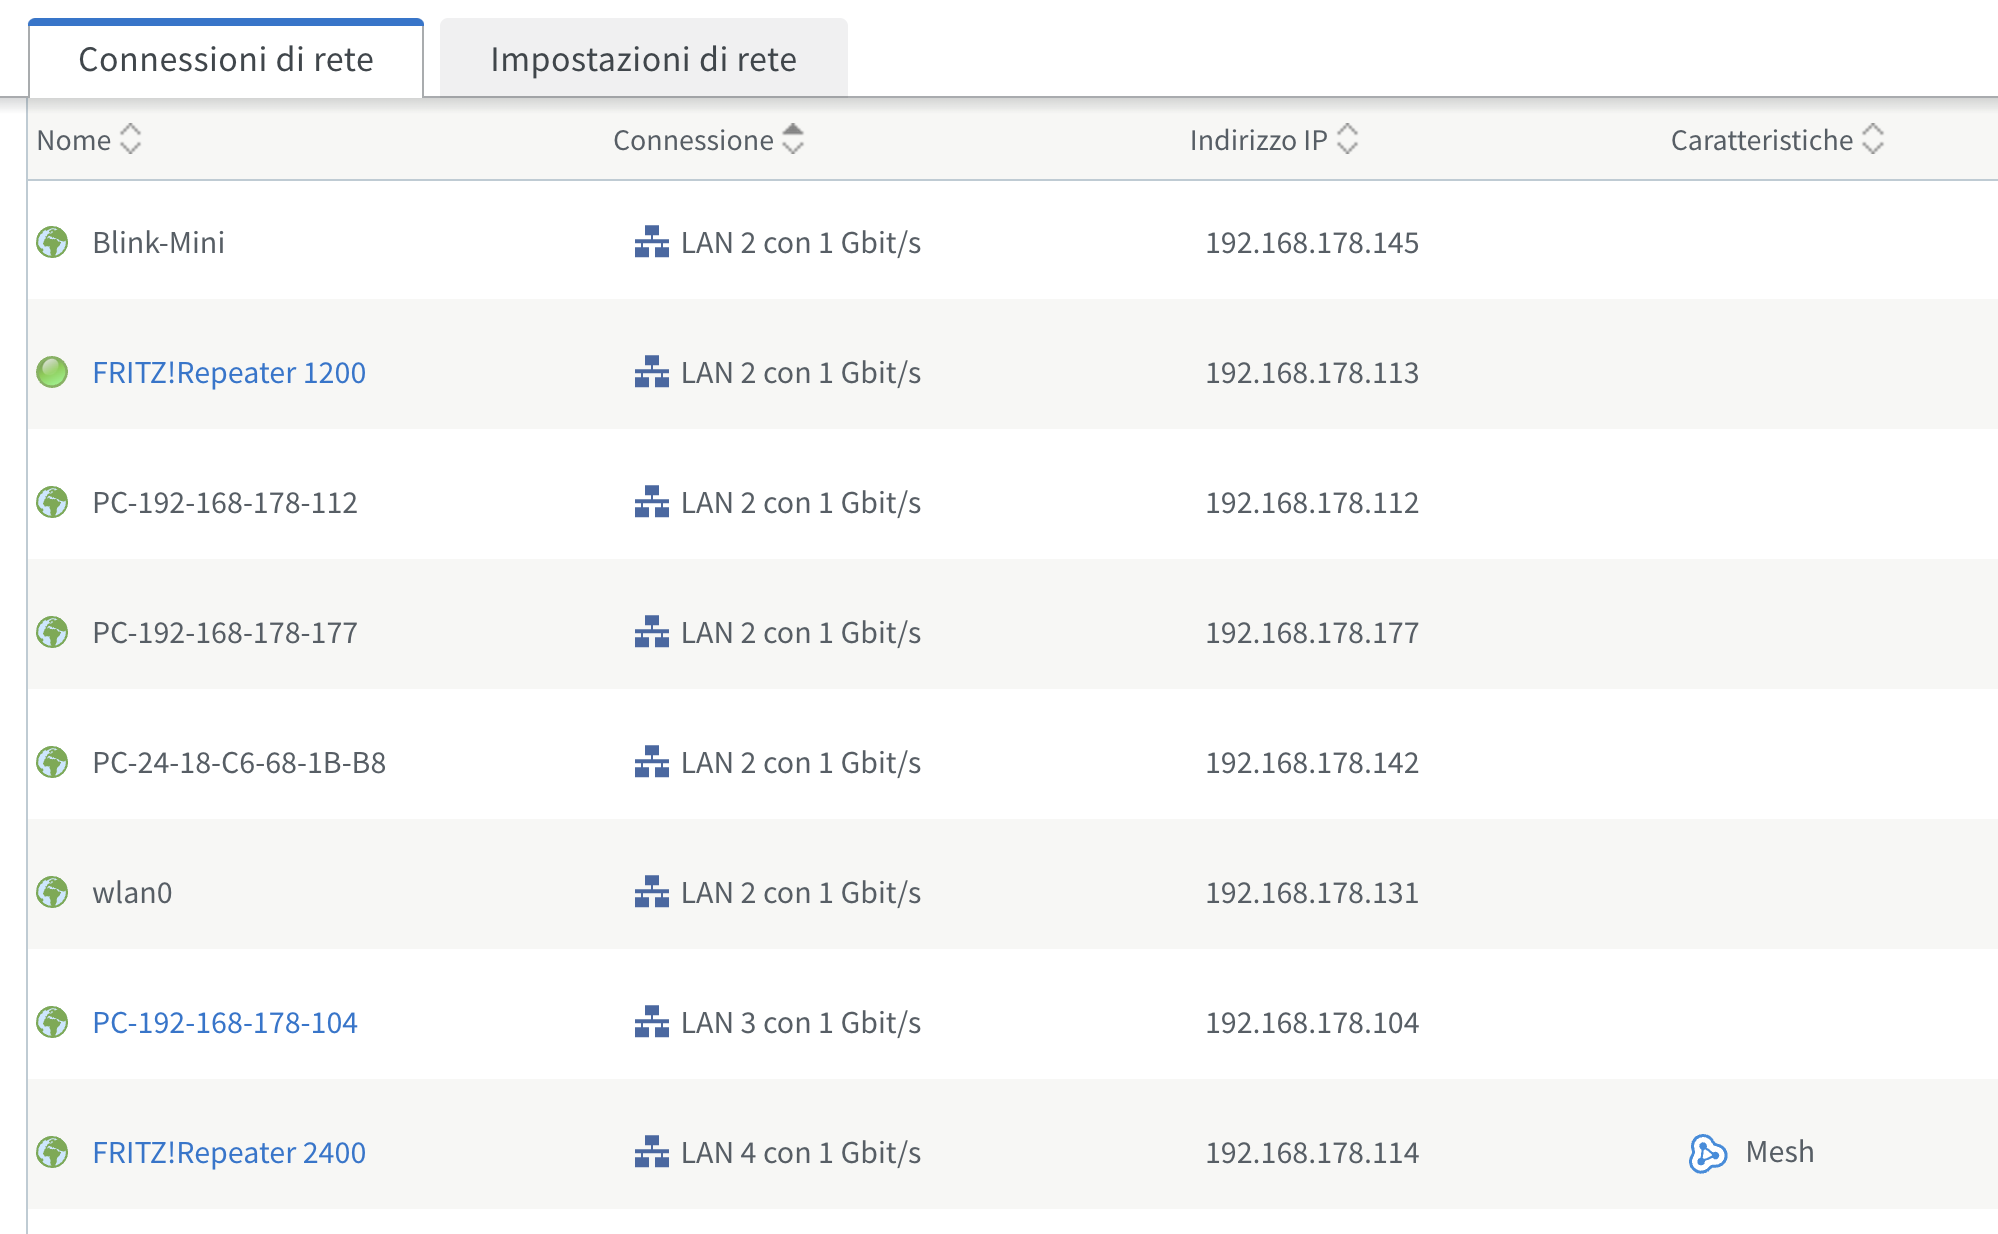Image resolution: width=1998 pixels, height=1234 pixels.
Task: Select the Connessioni di rete tab
Action: pos(226,58)
